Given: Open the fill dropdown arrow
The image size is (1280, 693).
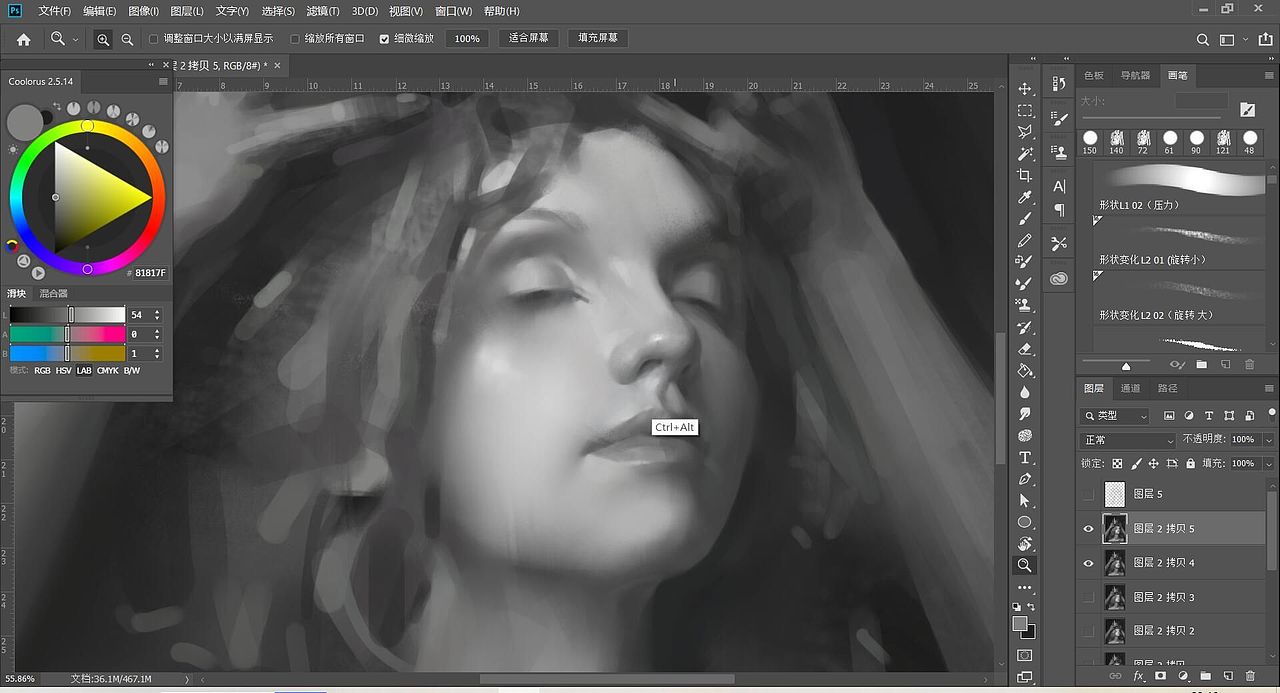Looking at the screenshot, I should pyautogui.click(x=1269, y=464).
